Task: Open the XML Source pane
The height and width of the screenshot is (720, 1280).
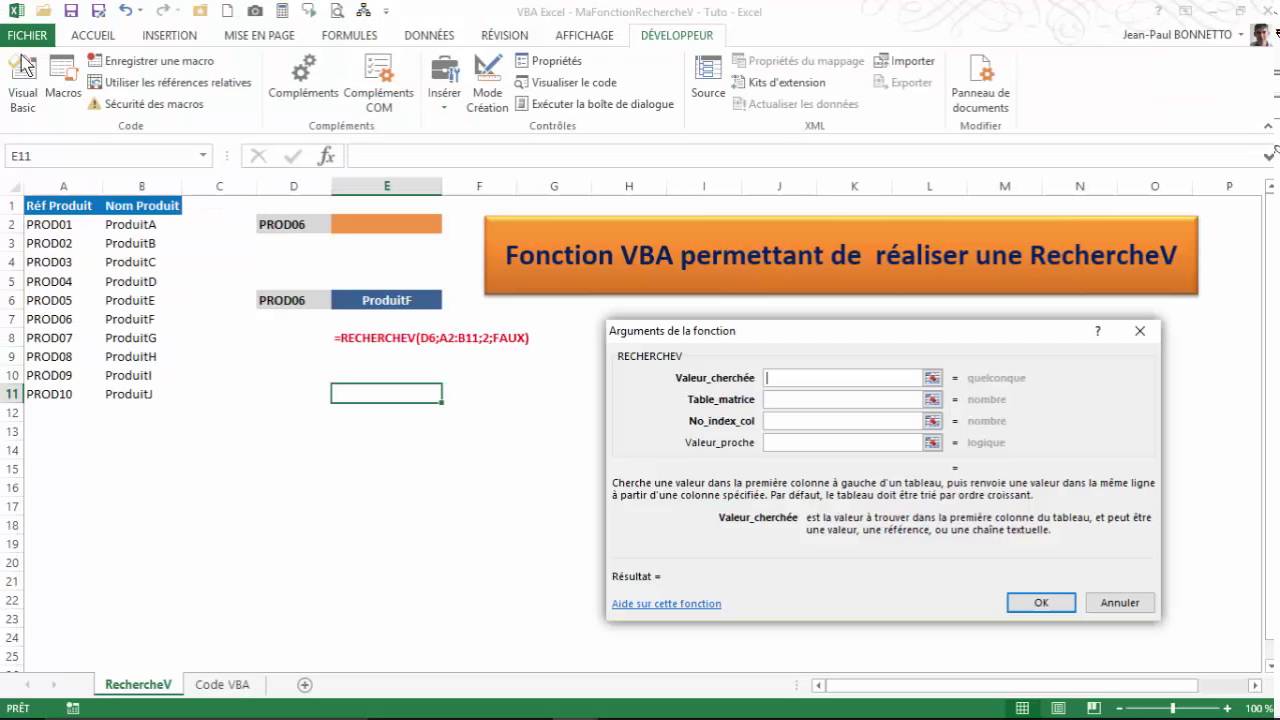Action: click(x=708, y=78)
